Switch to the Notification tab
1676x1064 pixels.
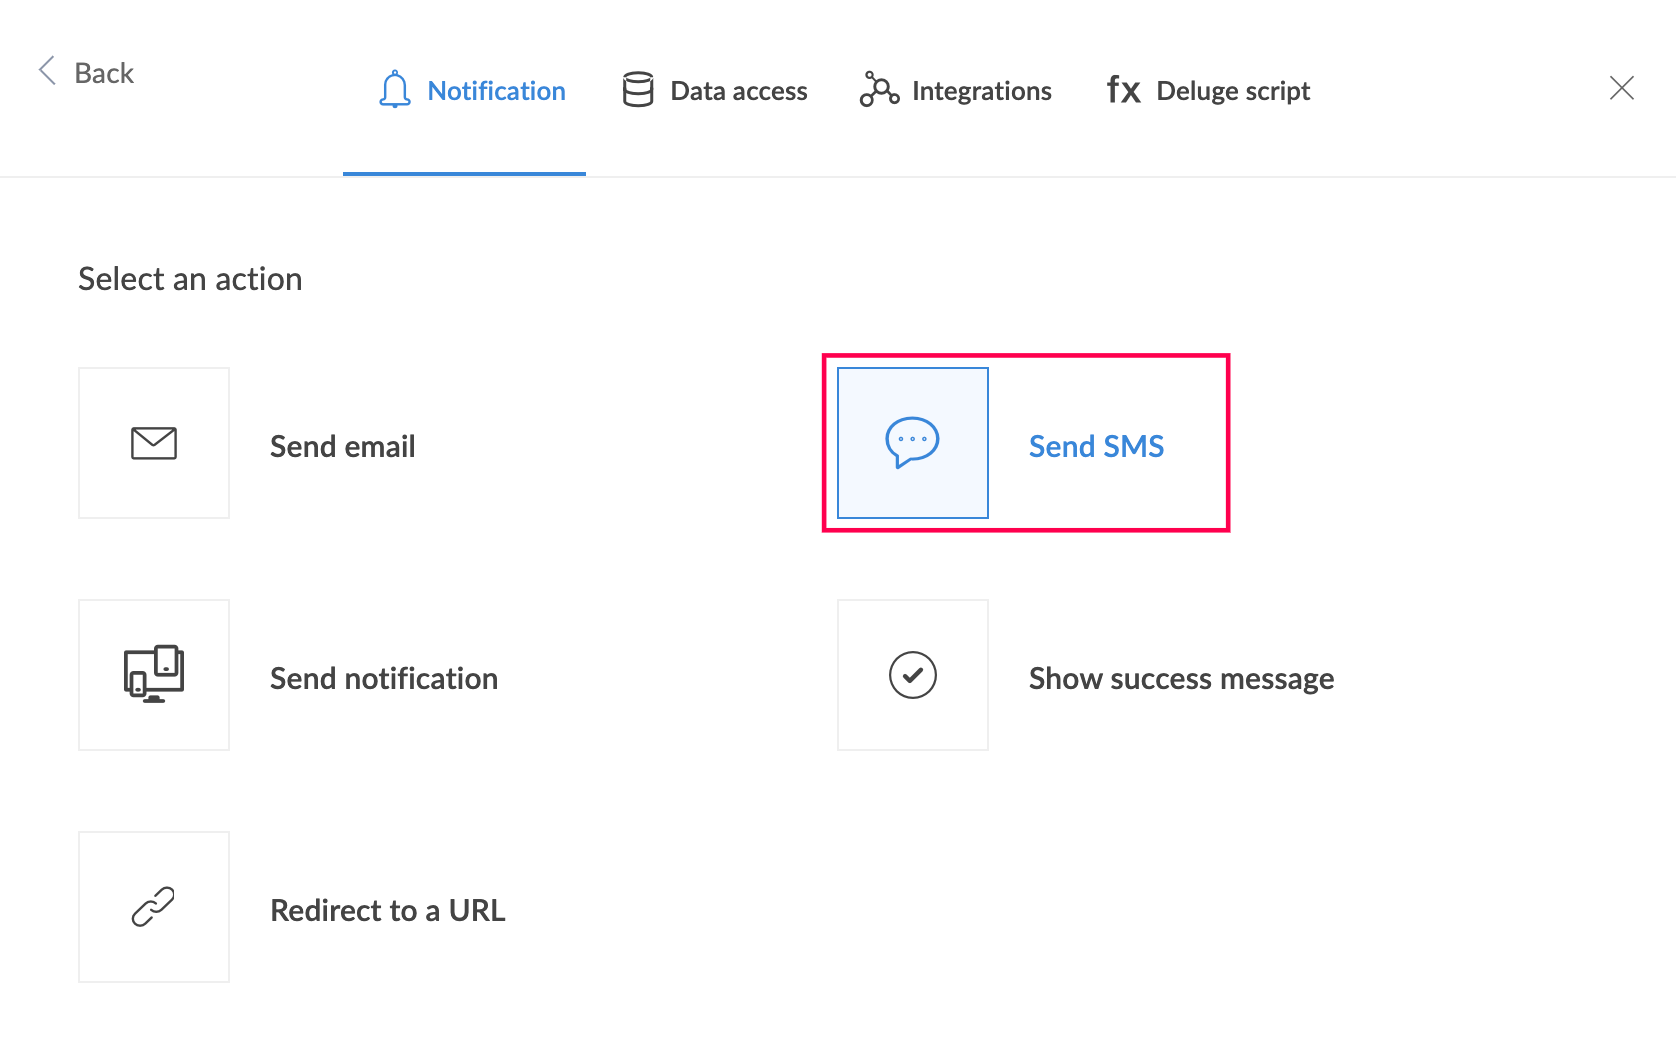(x=497, y=91)
